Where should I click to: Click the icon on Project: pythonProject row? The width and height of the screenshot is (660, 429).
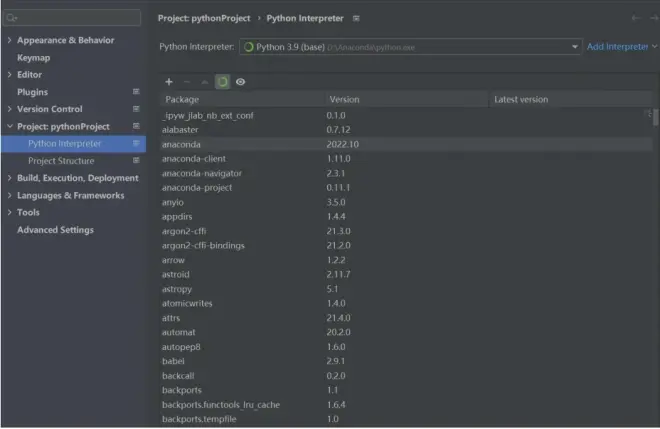coord(136,126)
